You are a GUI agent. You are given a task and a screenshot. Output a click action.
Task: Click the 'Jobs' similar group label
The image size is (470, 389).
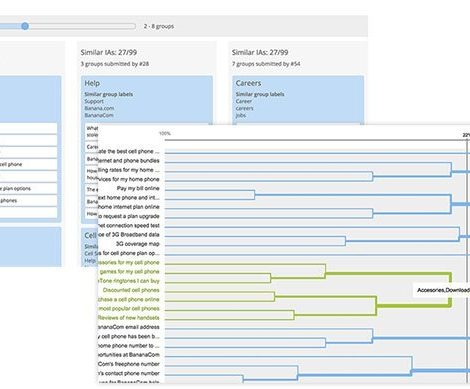(x=241, y=115)
